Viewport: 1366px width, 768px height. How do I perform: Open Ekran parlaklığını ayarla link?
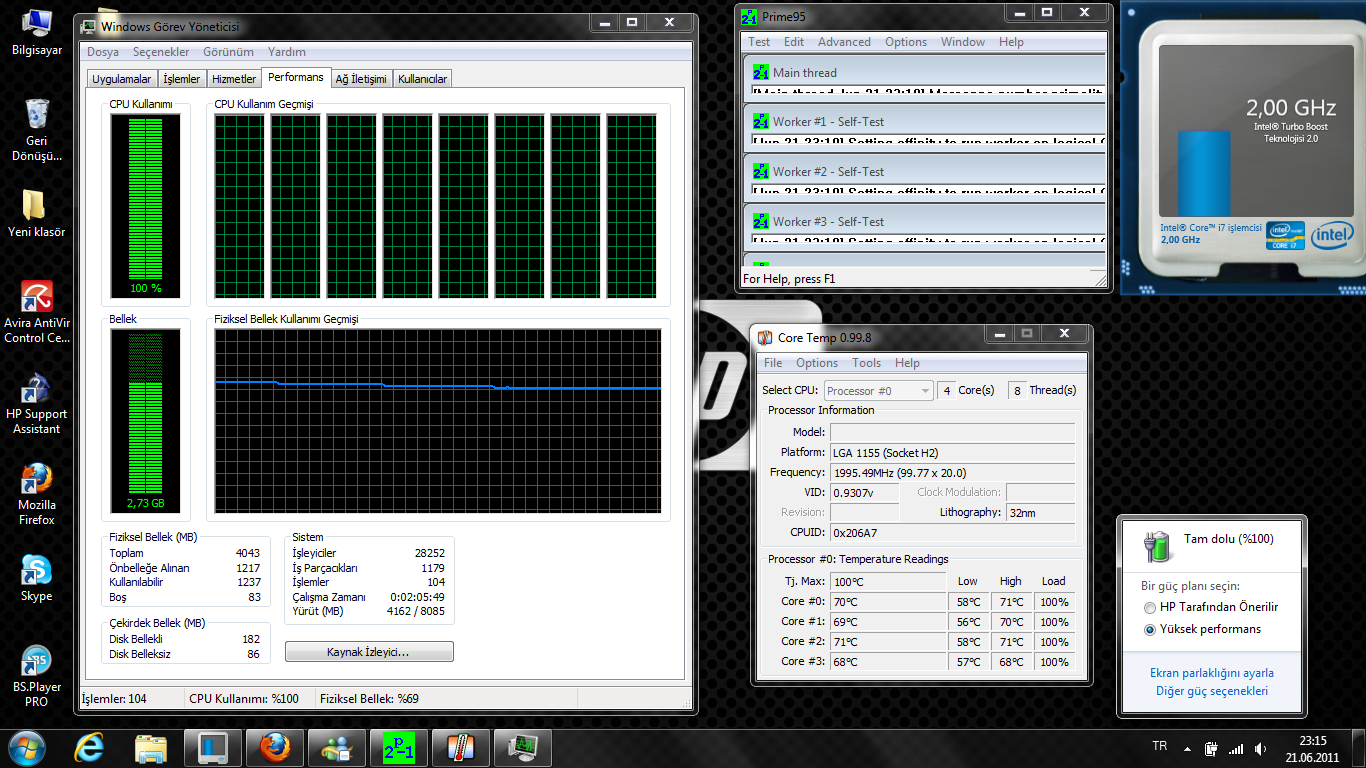coord(1212,673)
